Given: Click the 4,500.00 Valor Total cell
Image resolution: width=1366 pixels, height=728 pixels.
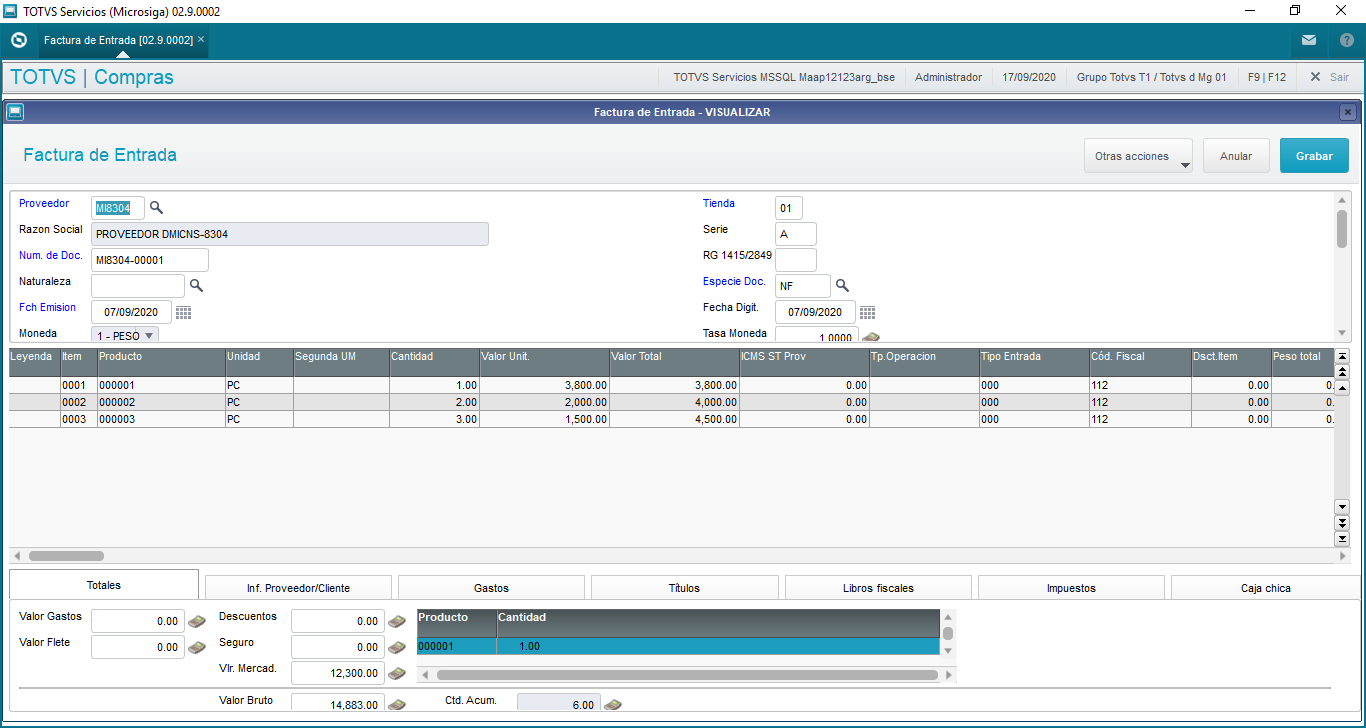Looking at the screenshot, I should [x=675, y=419].
